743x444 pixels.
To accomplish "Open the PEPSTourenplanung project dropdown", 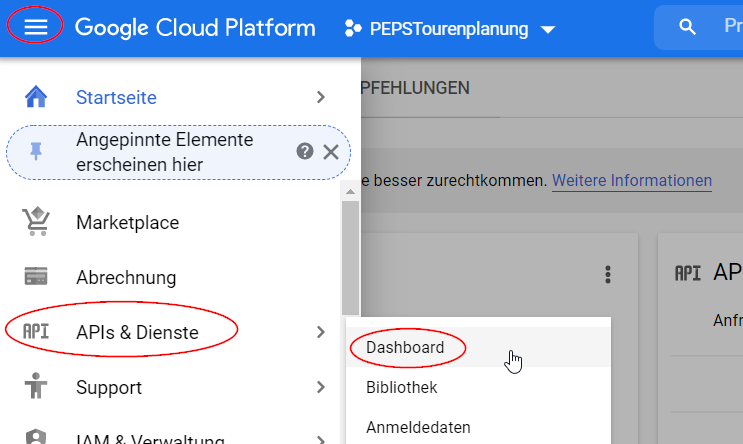I will coord(449,29).
